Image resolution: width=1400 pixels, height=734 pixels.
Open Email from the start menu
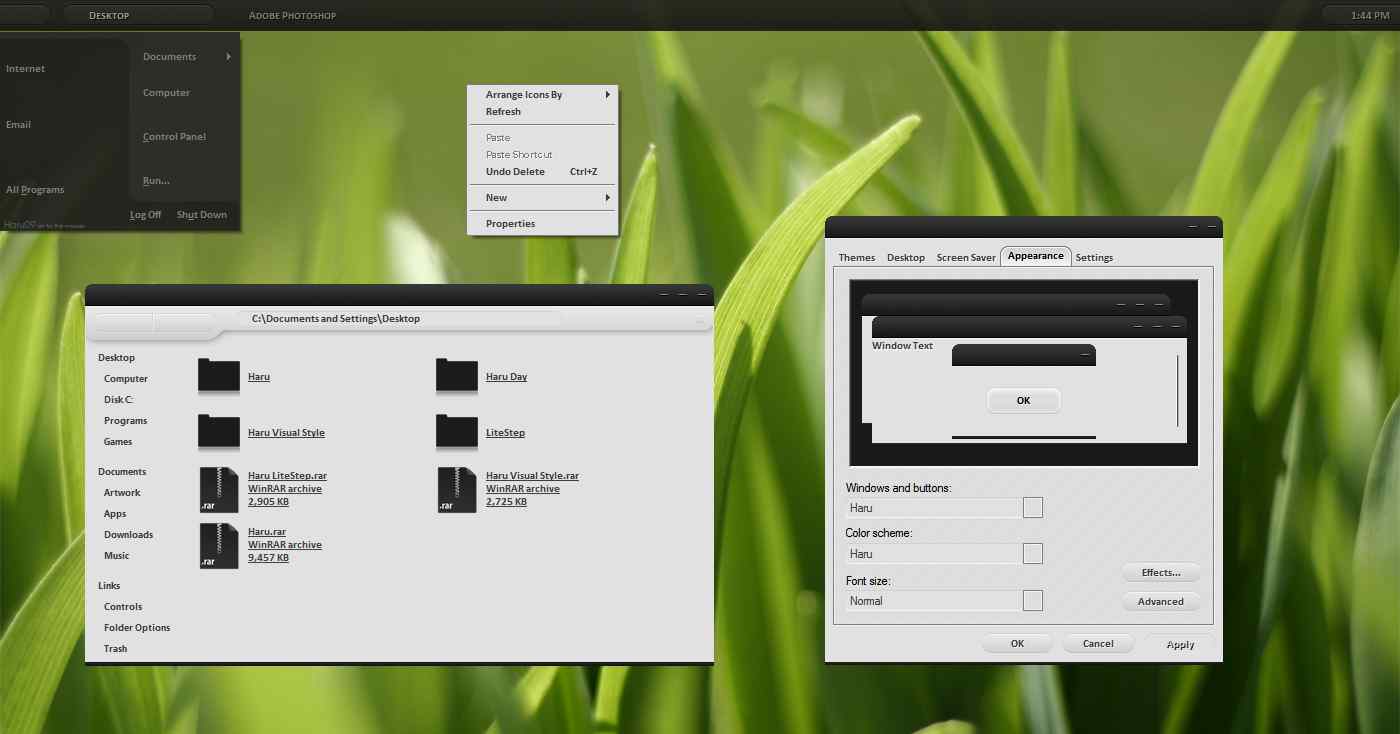click(19, 125)
